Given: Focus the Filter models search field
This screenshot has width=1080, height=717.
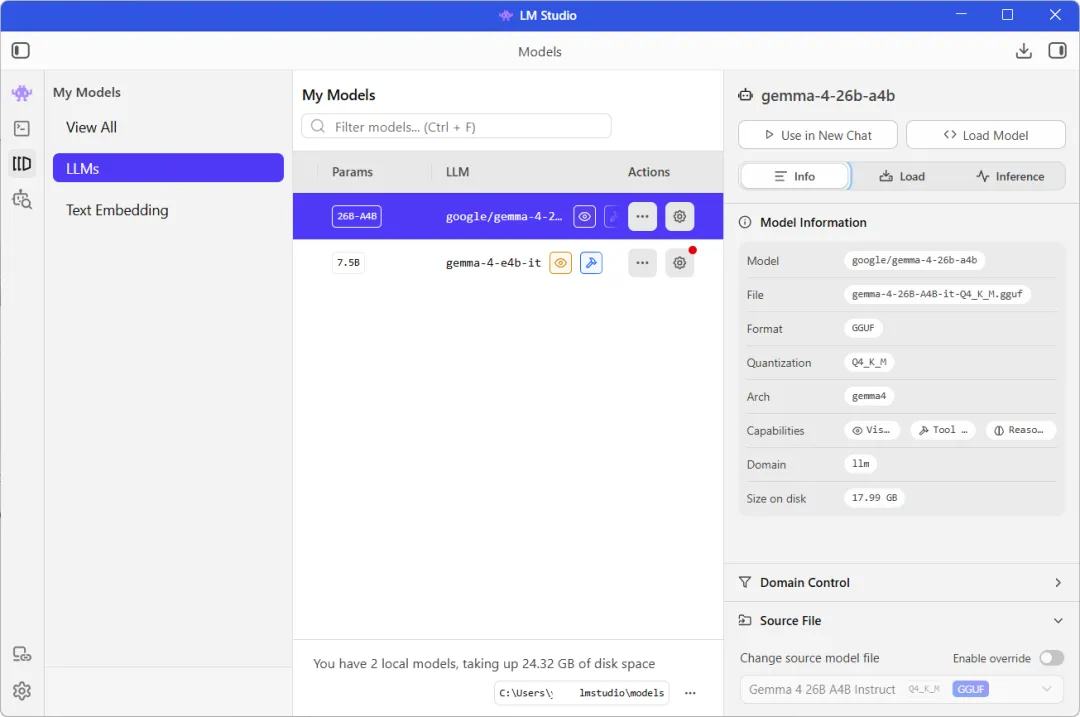Looking at the screenshot, I should point(456,127).
